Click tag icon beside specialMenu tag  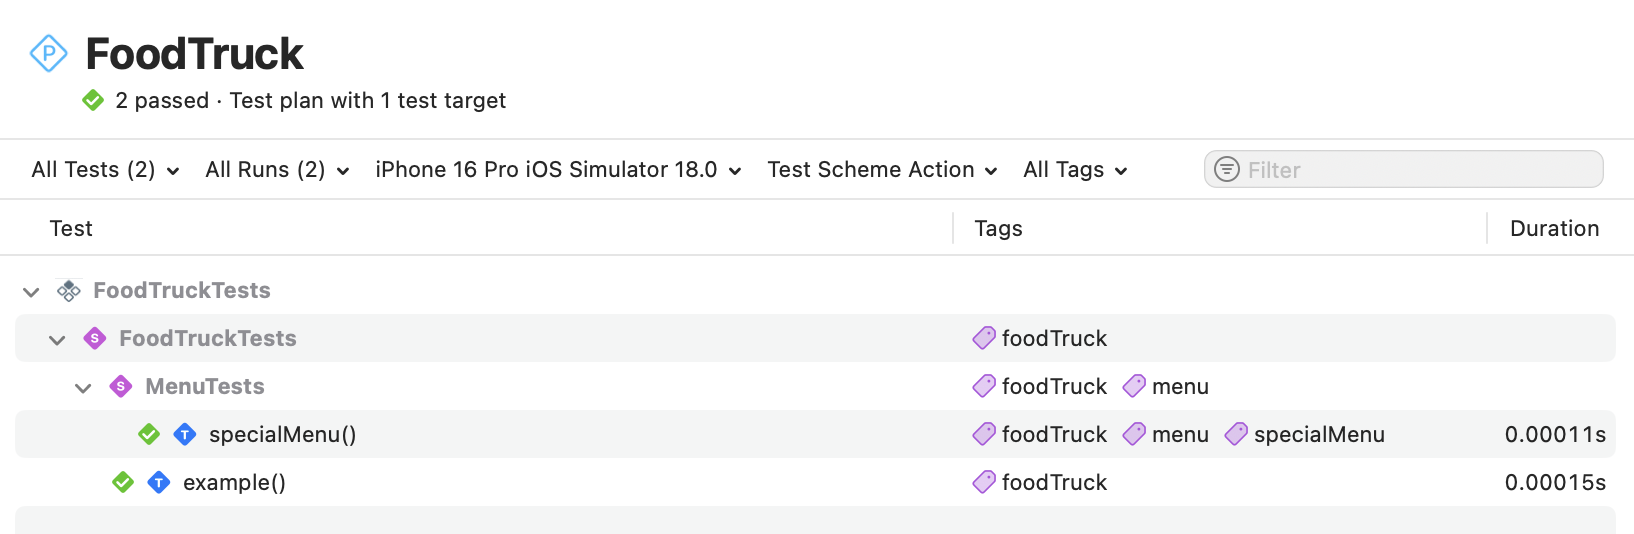(1236, 434)
